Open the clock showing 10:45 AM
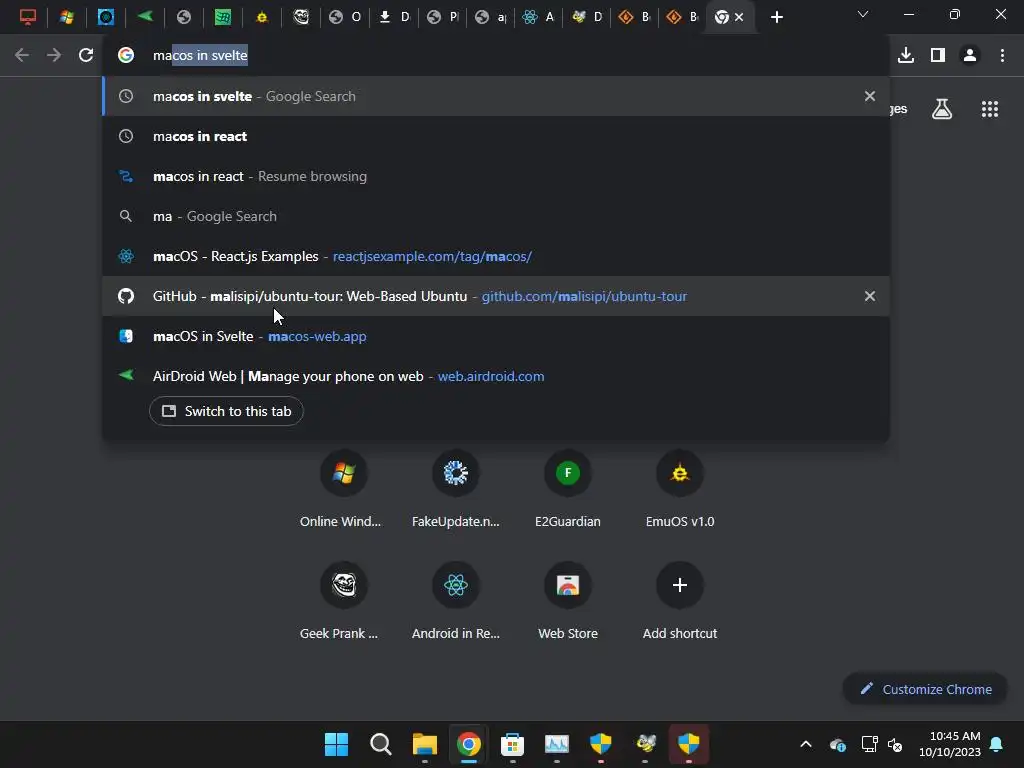The image size is (1024, 768). tap(950, 744)
